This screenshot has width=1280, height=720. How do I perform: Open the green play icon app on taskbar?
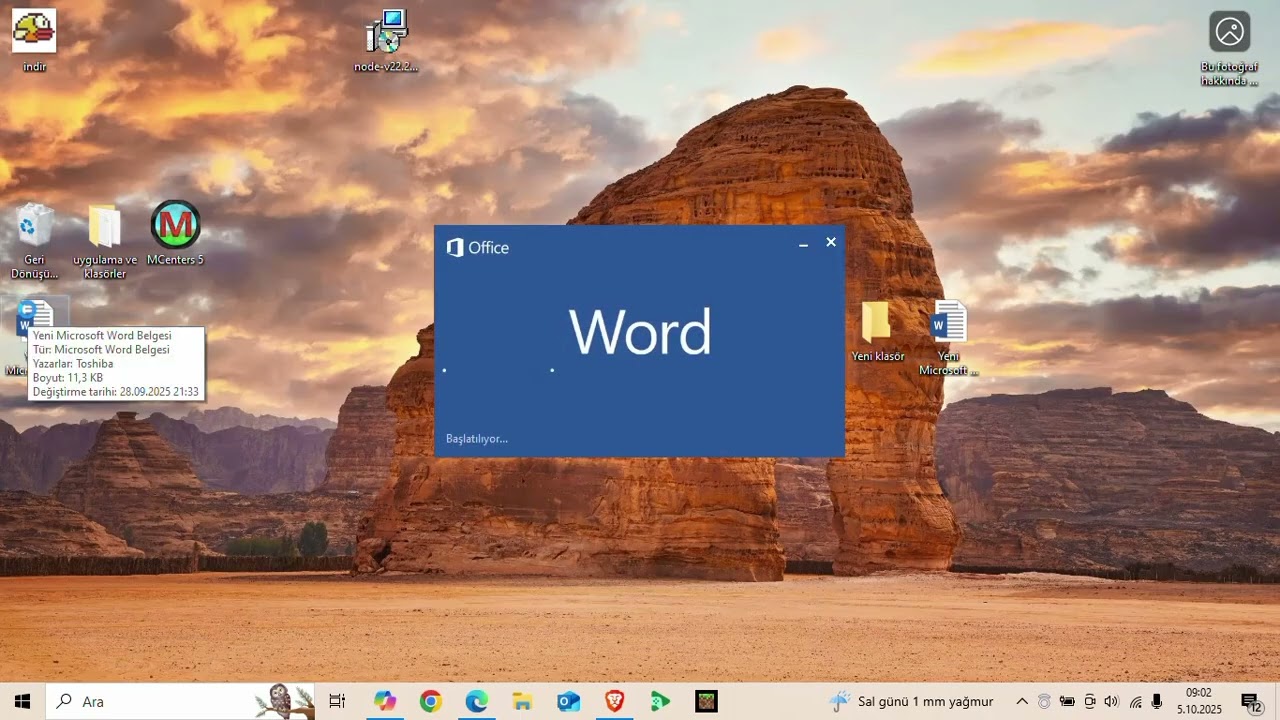[661, 701]
